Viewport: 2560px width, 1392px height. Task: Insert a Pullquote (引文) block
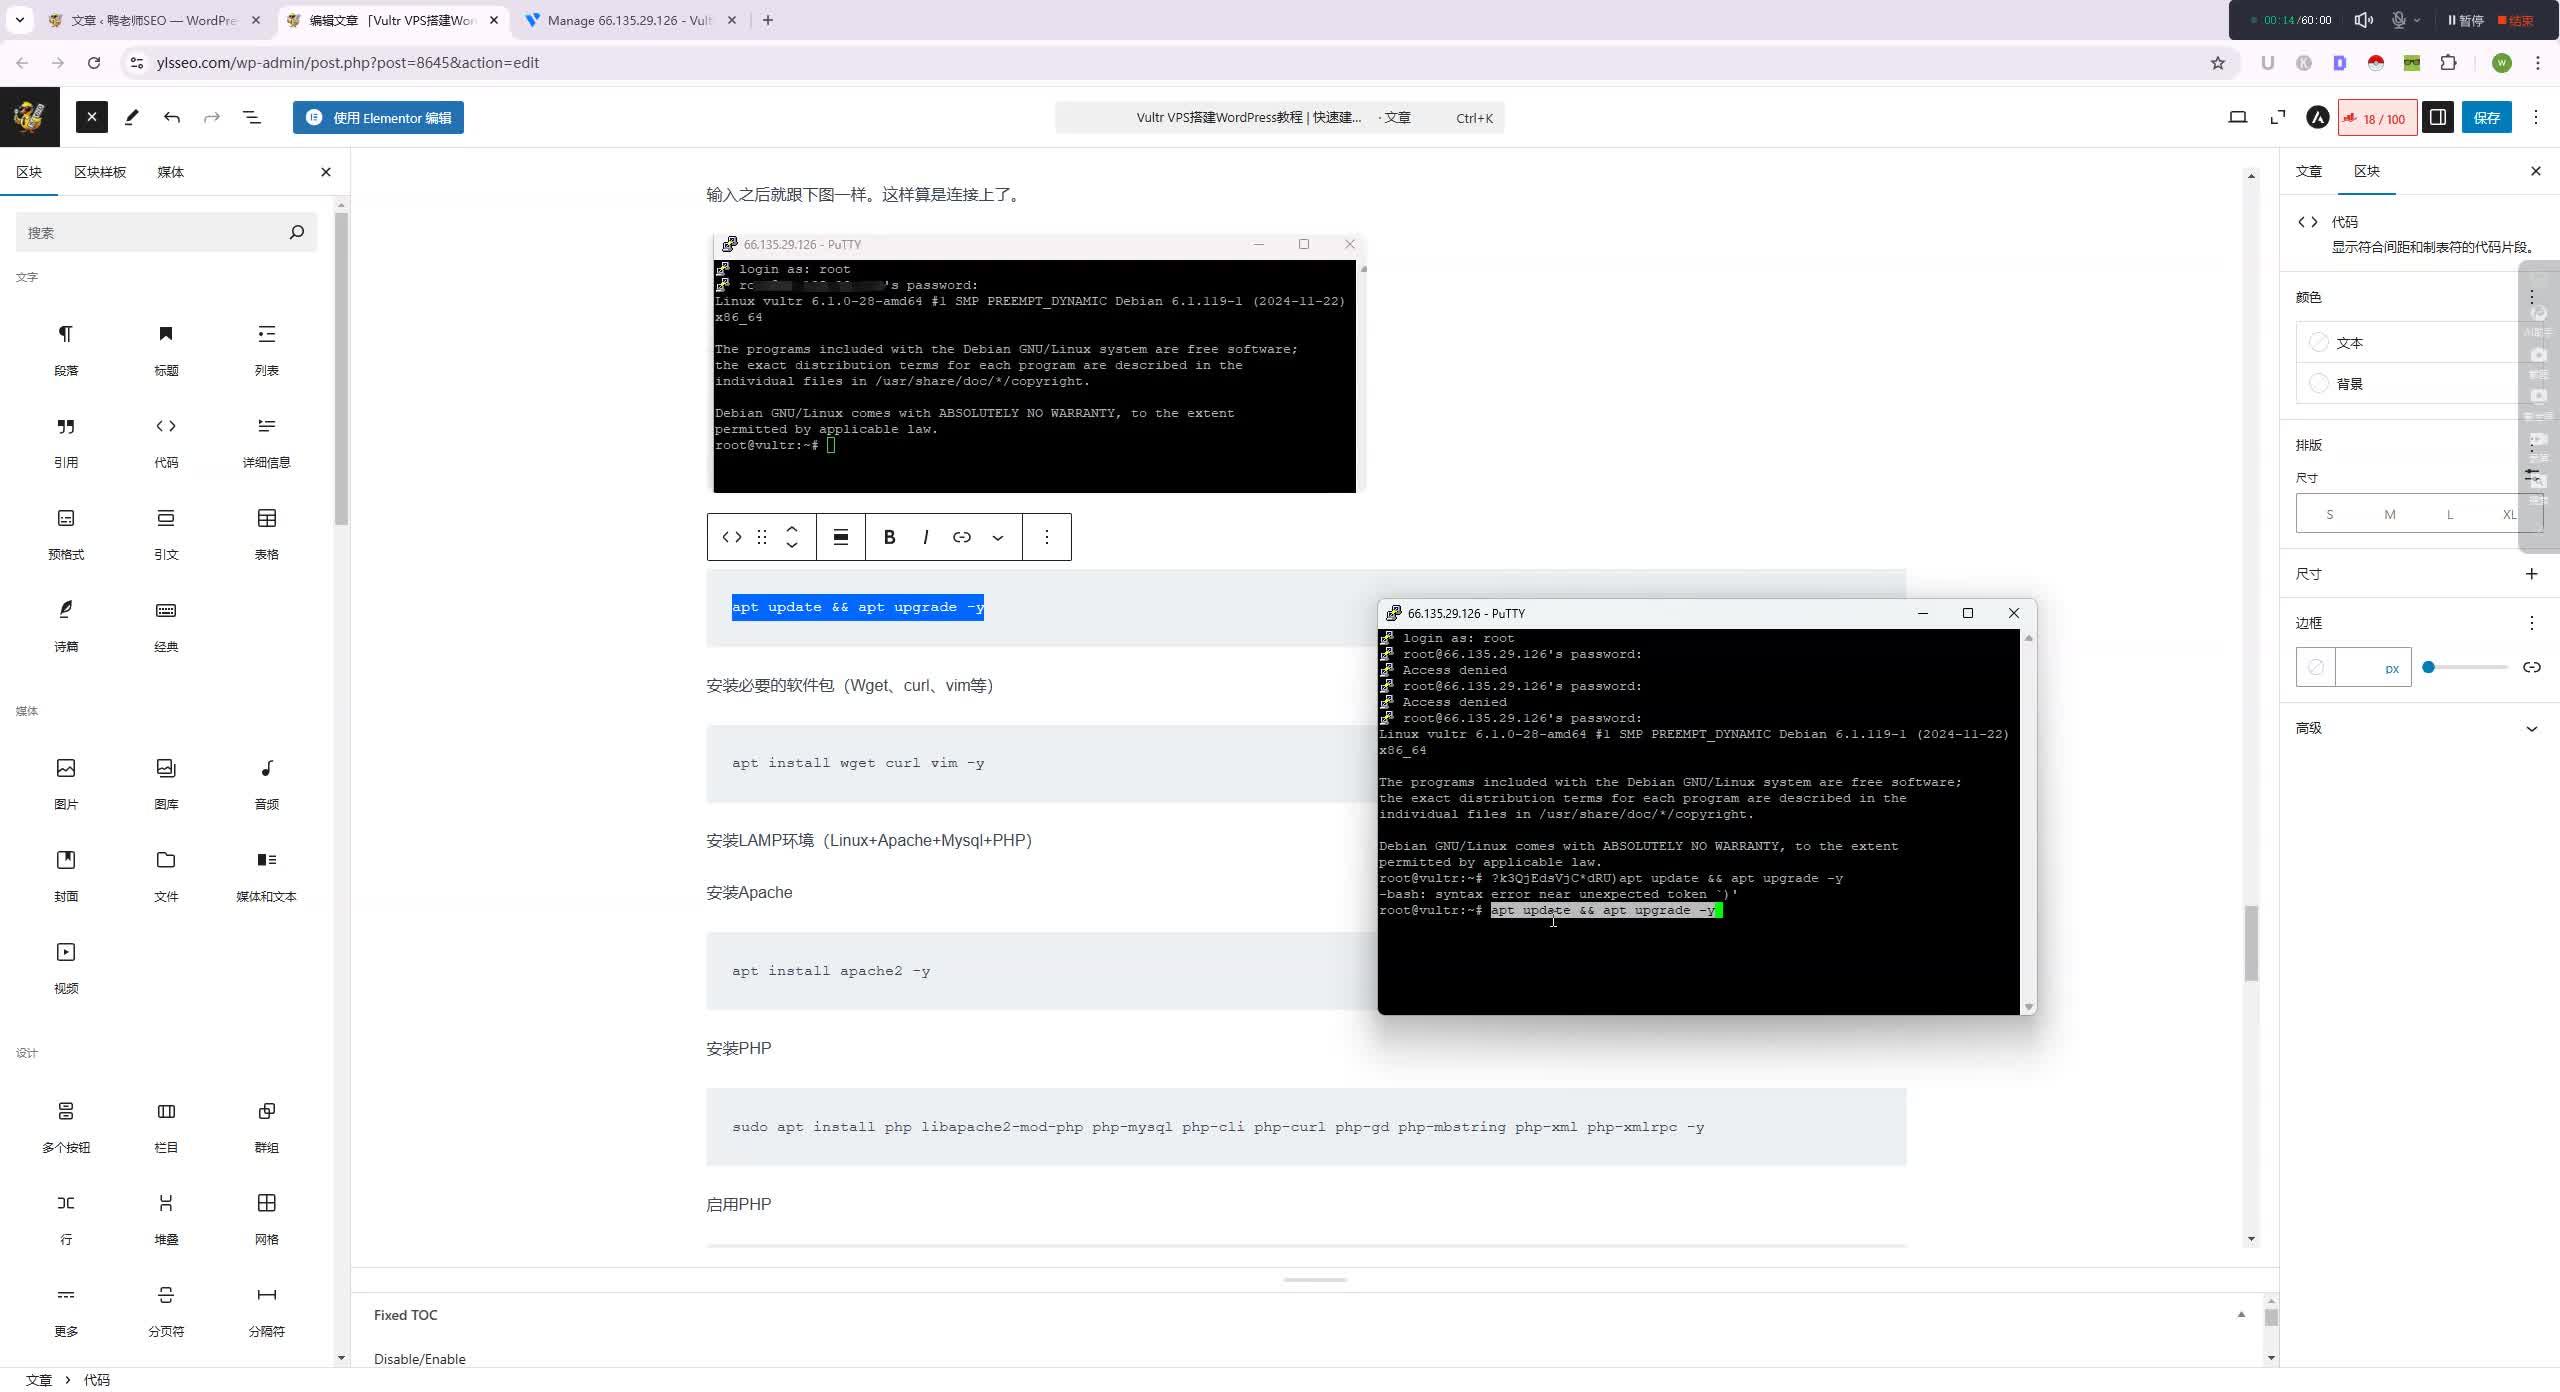pyautogui.click(x=166, y=533)
